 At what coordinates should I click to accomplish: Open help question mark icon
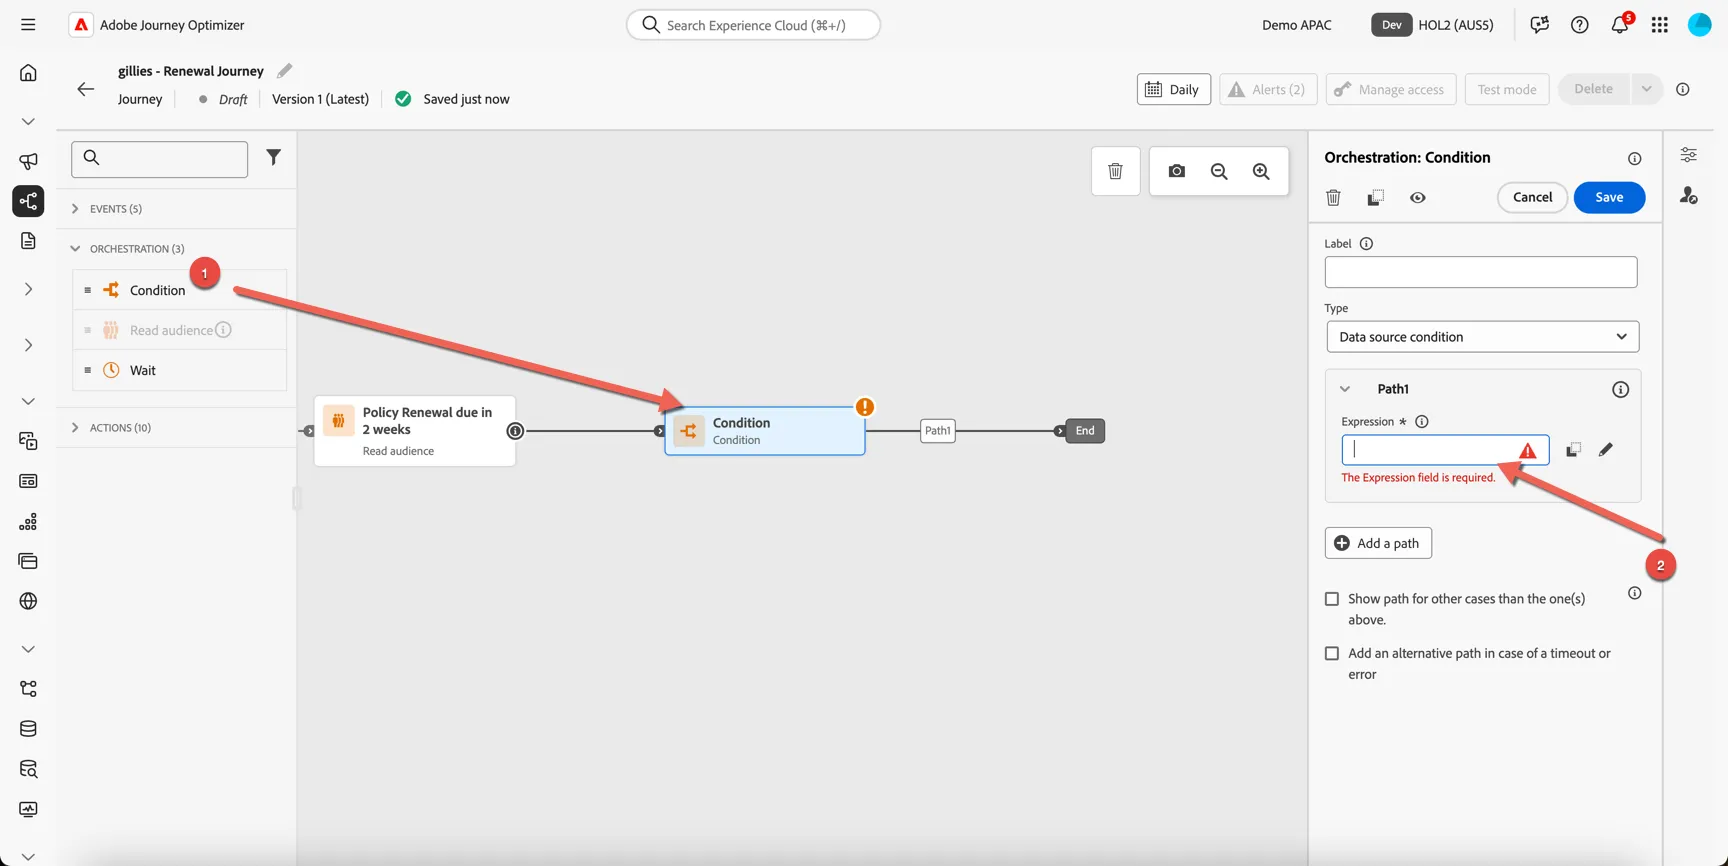pyautogui.click(x=1580, y=25)
